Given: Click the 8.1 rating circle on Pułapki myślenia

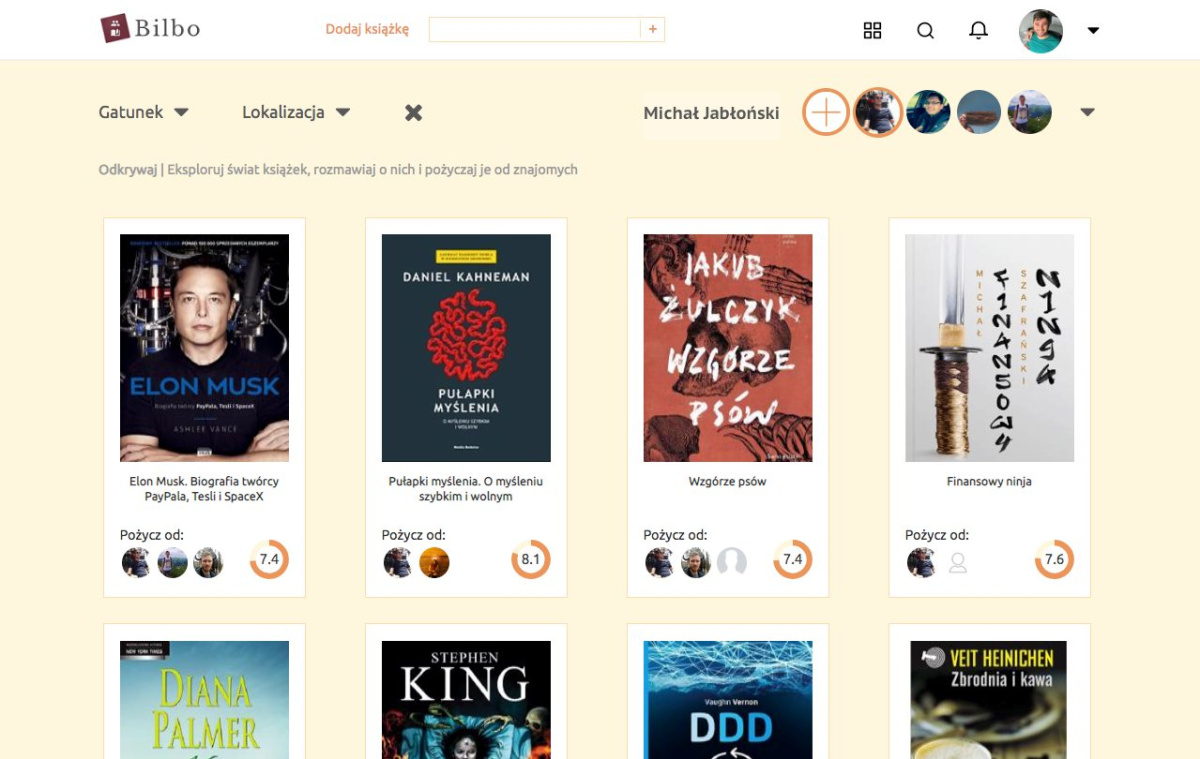Looking at the screenshot, I should tap(531, 559).
